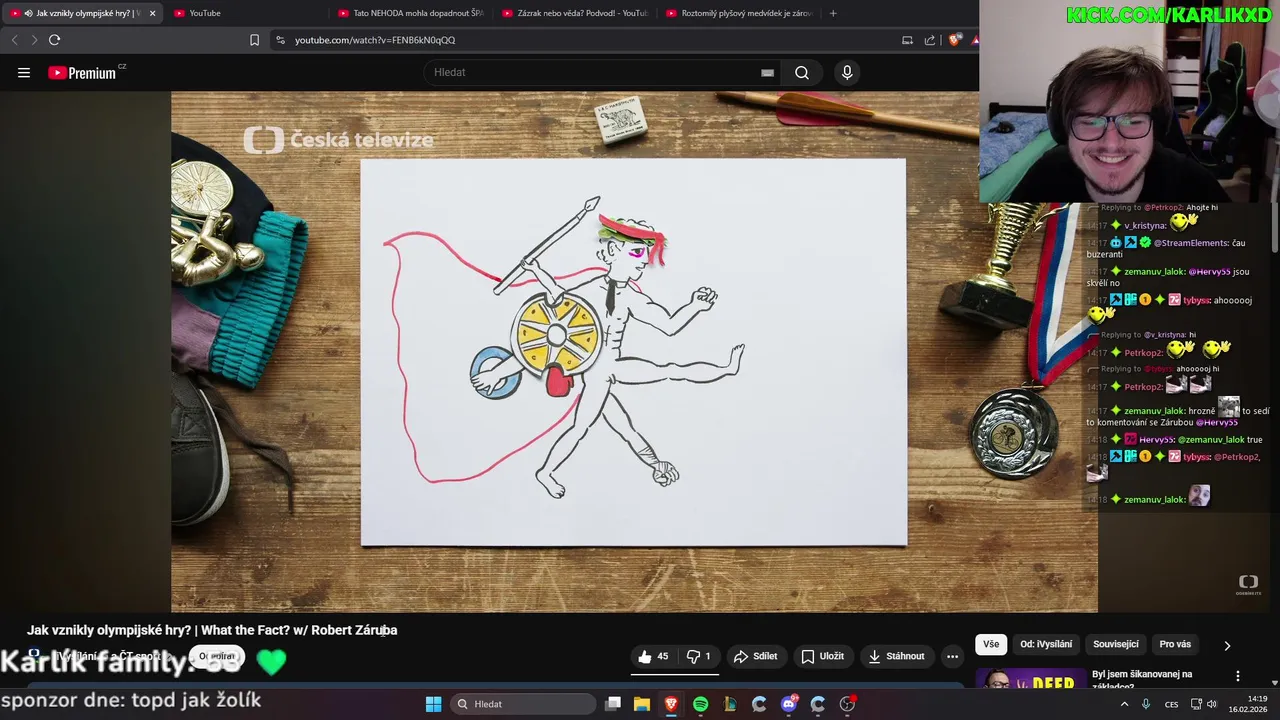Open Discord from the taskbar
The height and width of the screenshot is (720, 1280).
(789, 704)
